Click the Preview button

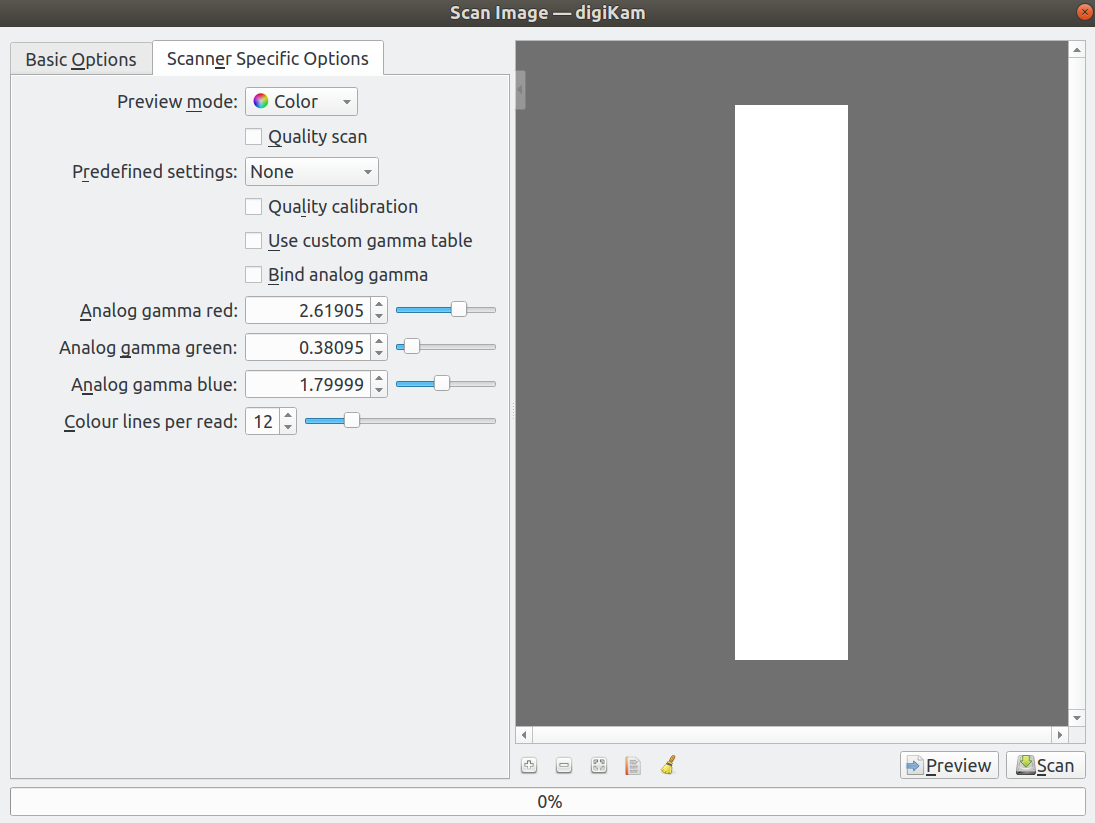point(948,766)
